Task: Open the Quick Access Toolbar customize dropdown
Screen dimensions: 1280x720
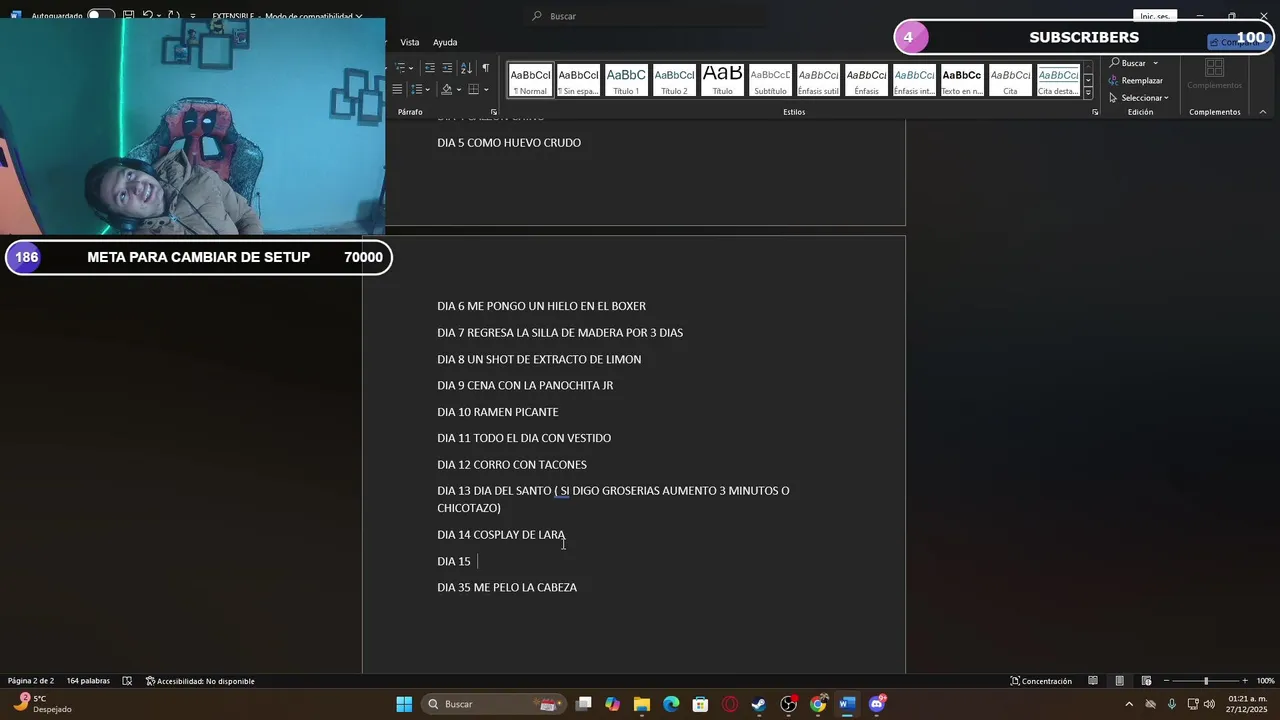Action: [193, 16]
